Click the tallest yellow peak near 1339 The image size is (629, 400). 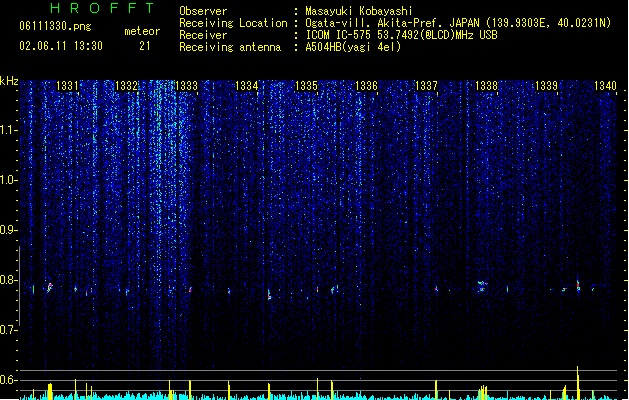[x=578, y=382]
